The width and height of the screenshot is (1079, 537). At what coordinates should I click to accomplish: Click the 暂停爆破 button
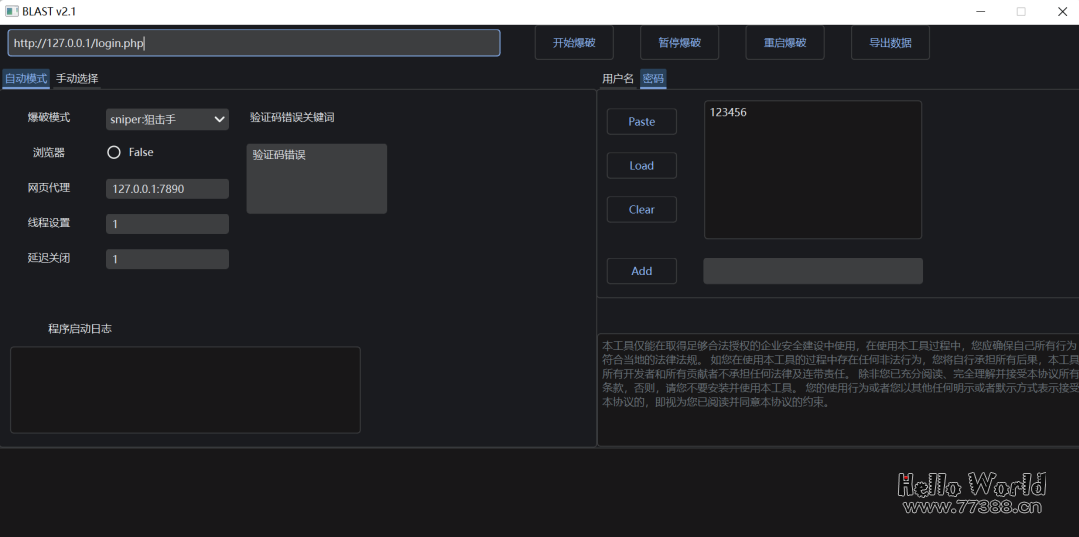pos(679,43)
